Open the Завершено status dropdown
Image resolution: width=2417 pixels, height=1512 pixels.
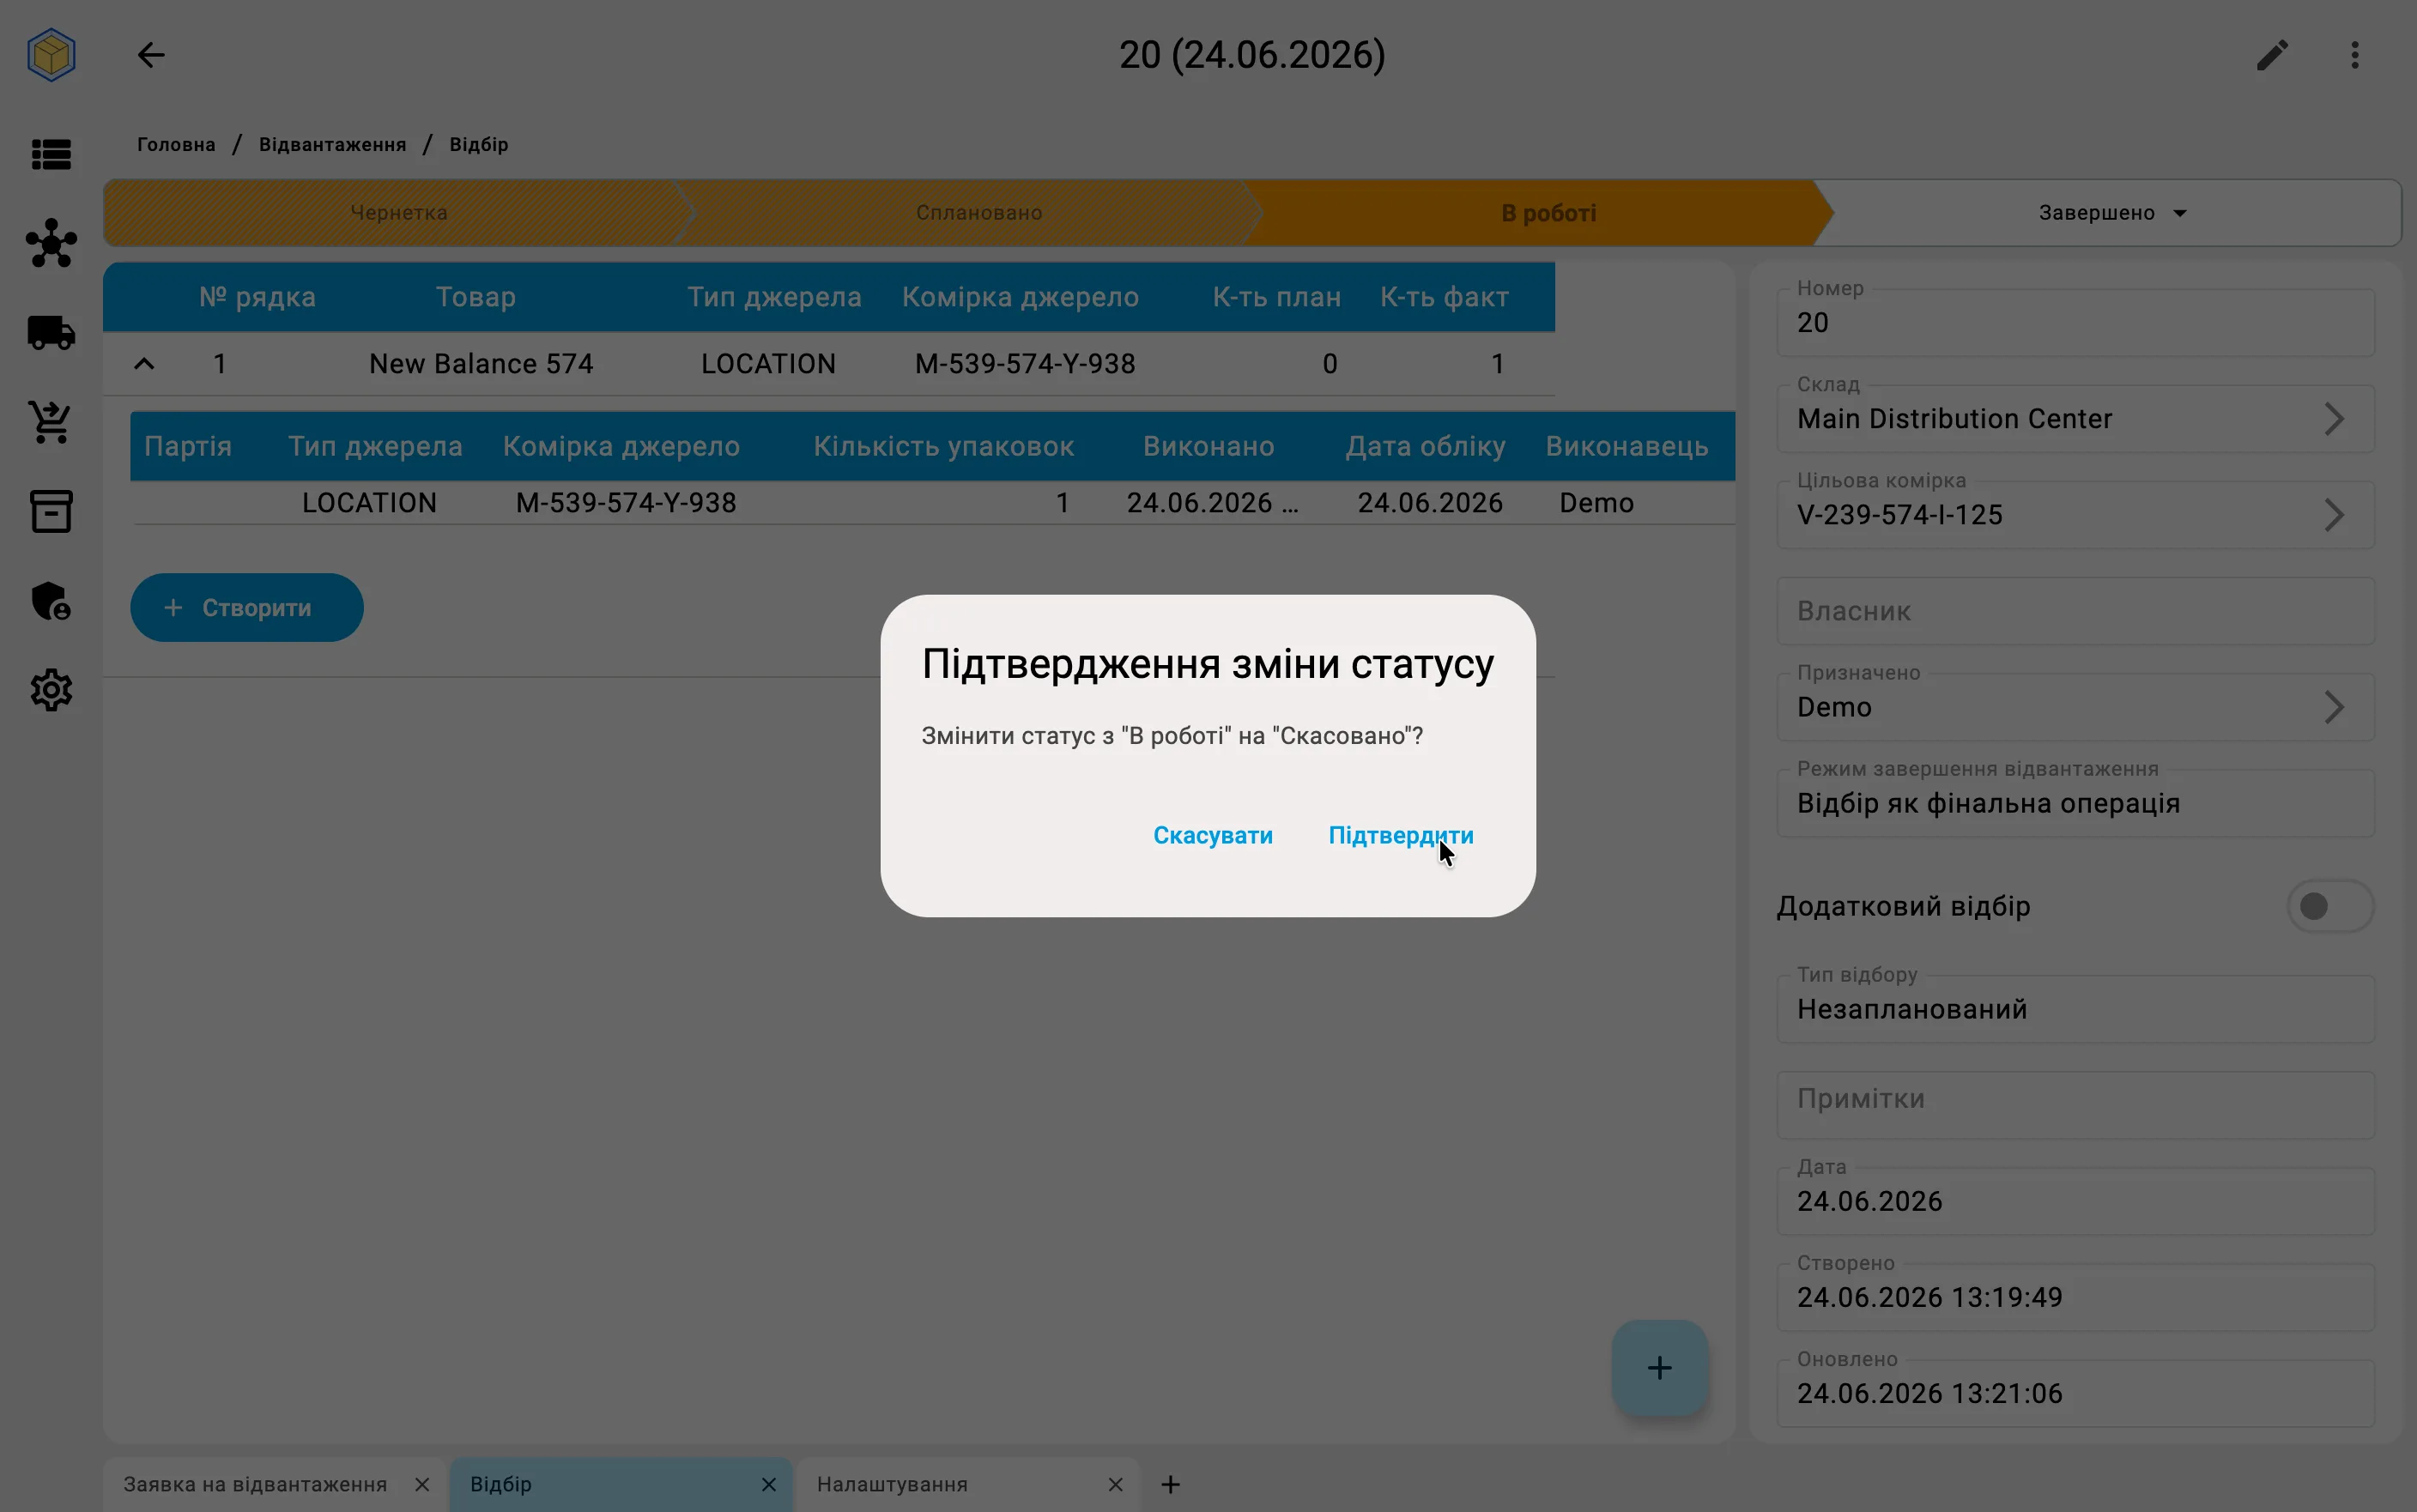coord(2112,213)
